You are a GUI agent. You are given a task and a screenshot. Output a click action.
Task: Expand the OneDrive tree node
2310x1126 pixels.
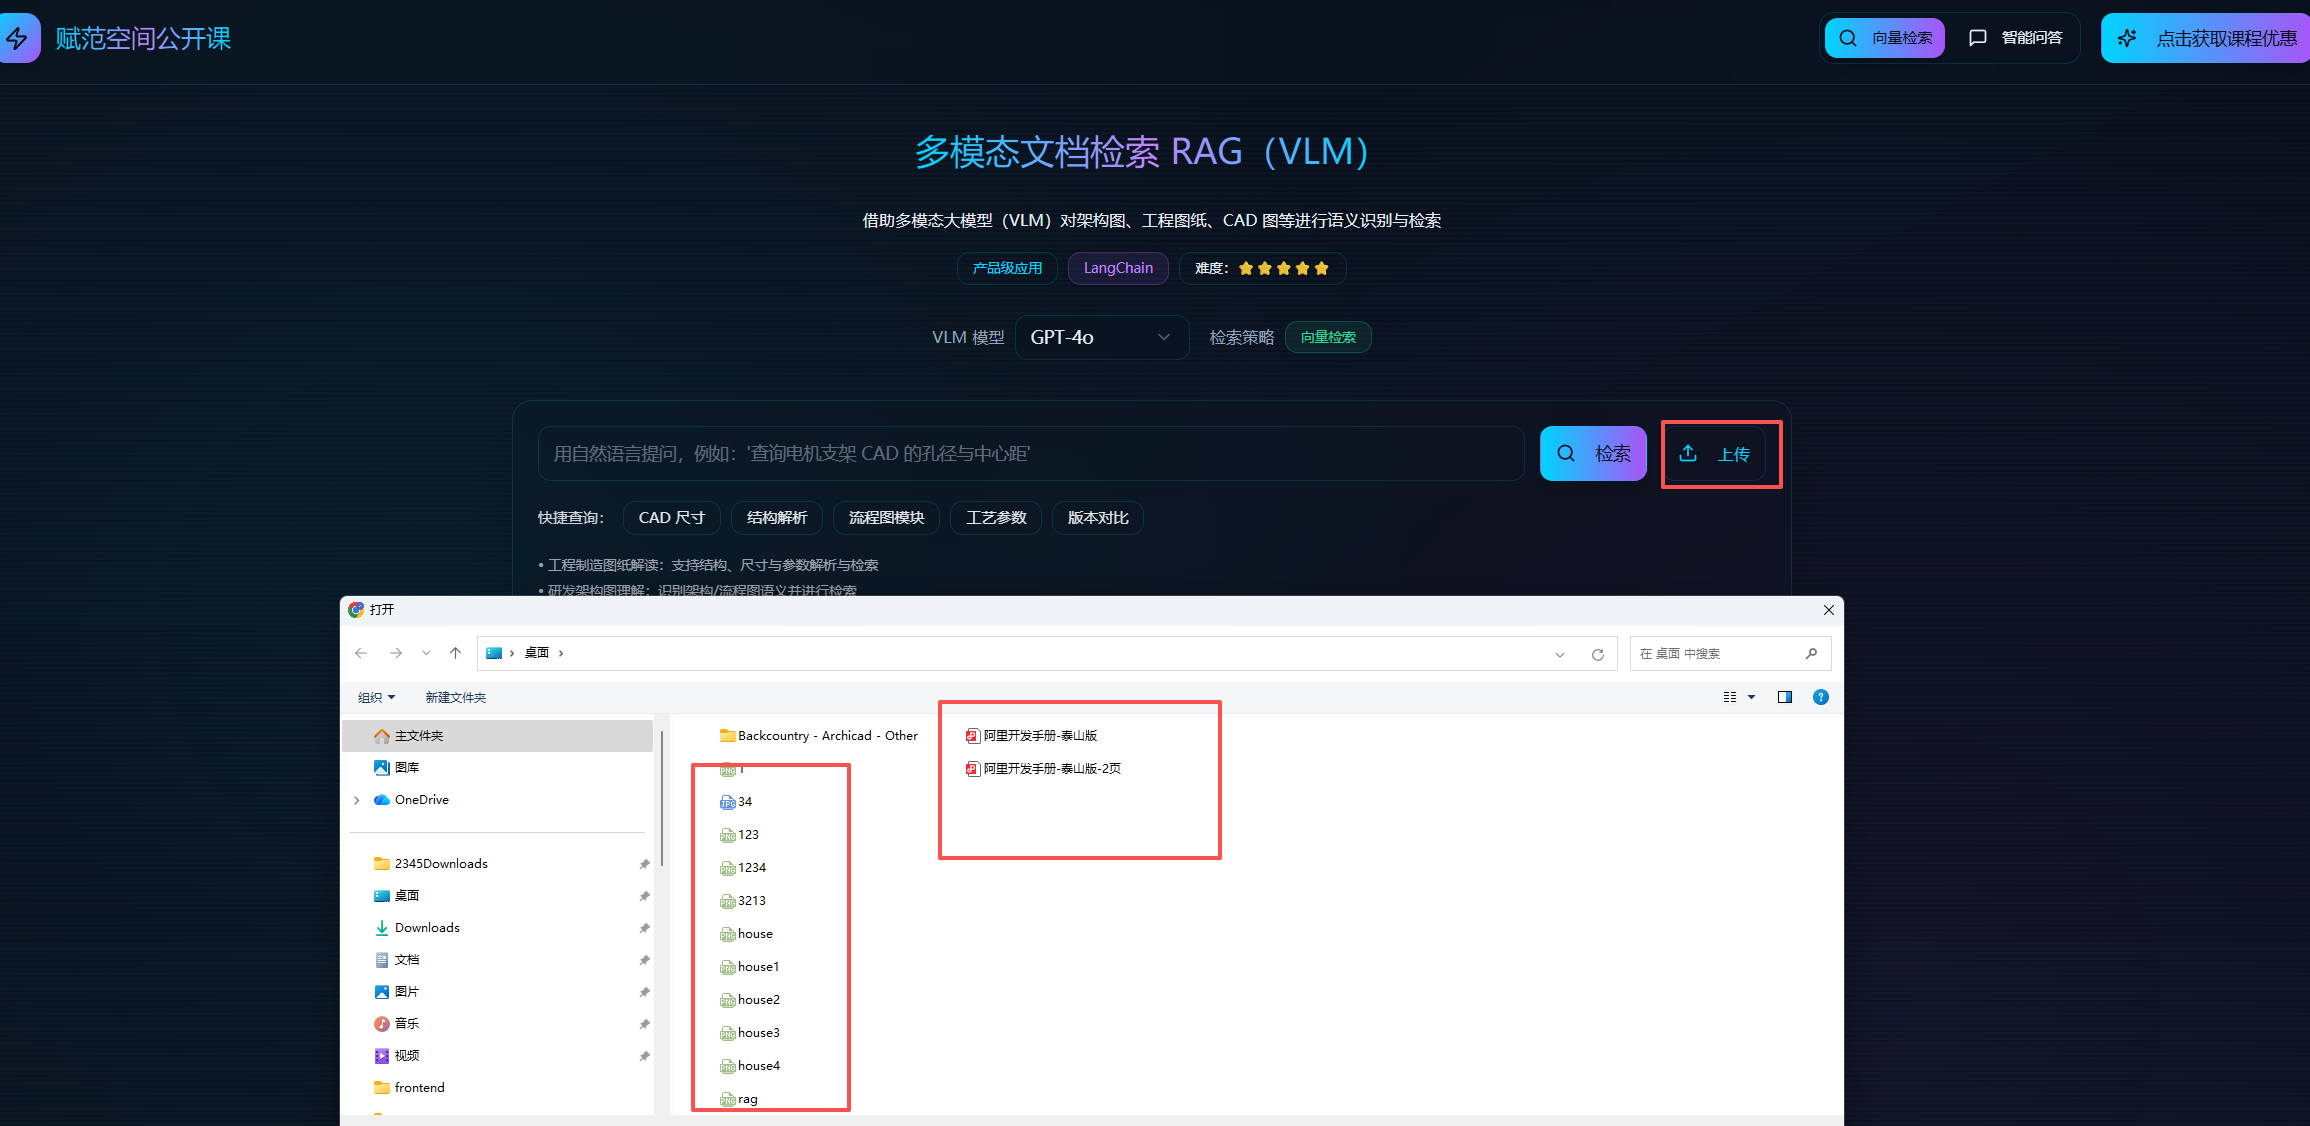(357, 800)
